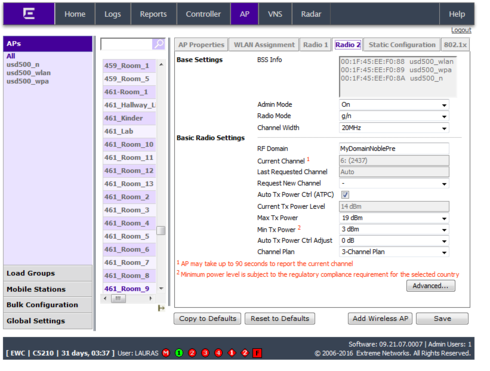The image size is (490, 371).
Task: Select AP 461_Kinder in the list
Action: click(x=129, y=118)
